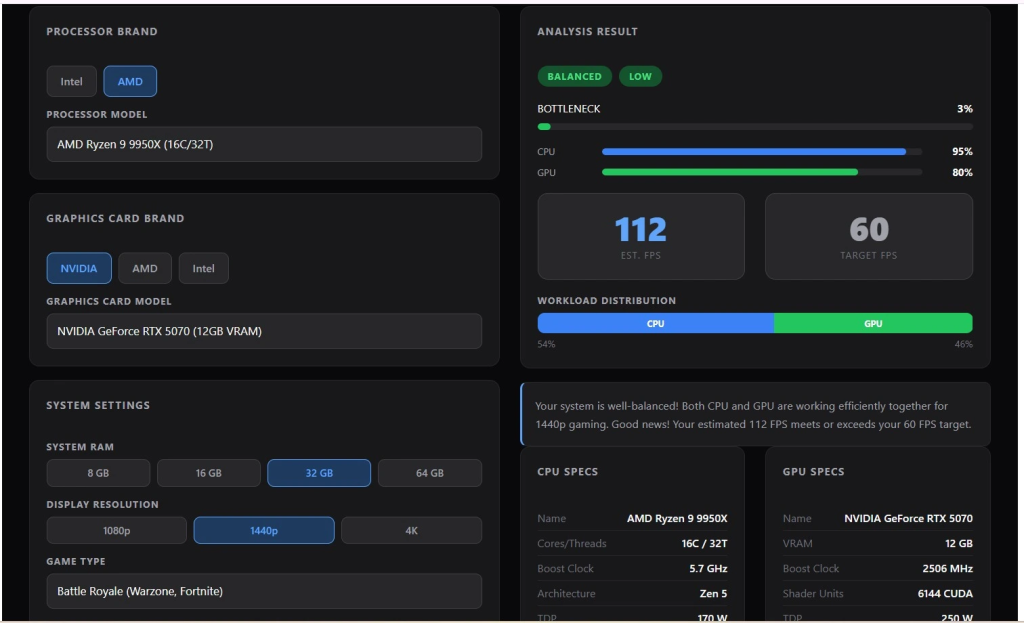This screenshot has width=1024, height=623.
Task: Select 4K display resolution
Action: pyautogui.click(x=411, y=530)
